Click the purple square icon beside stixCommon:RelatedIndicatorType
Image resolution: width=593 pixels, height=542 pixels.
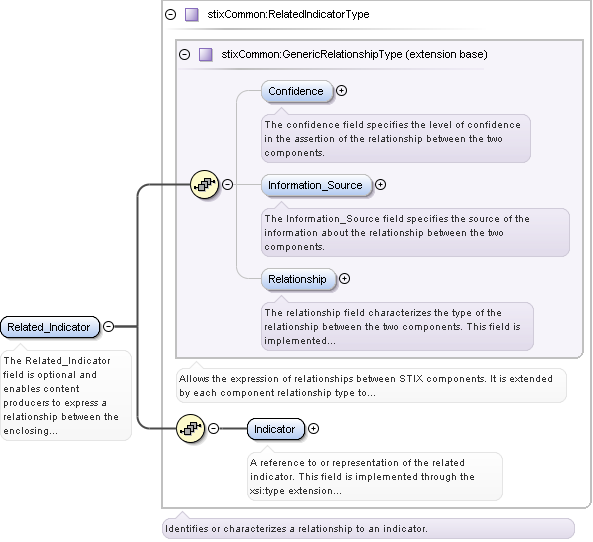point(192,15)
